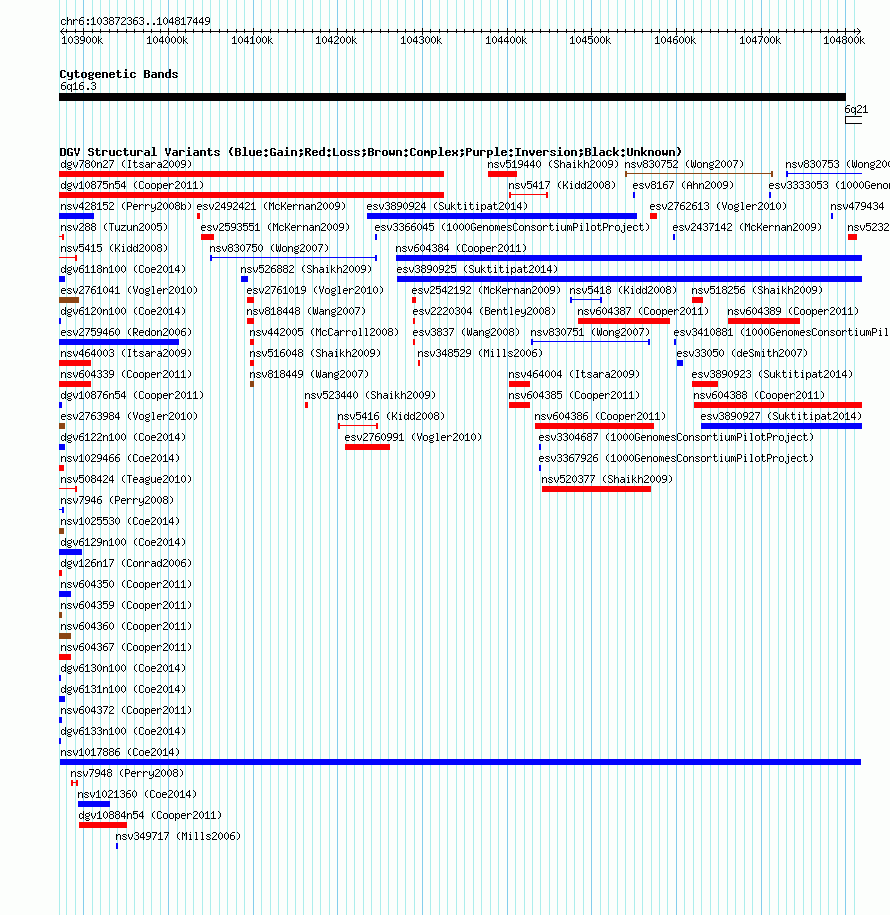Click the 104800k ruler label
890x915 pixels.
[844, 40]
